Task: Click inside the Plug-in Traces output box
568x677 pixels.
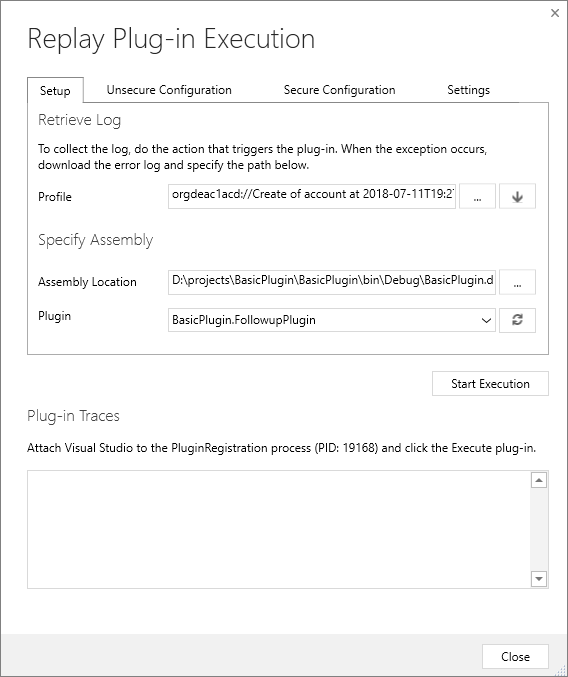Action: tap(279, 529)
